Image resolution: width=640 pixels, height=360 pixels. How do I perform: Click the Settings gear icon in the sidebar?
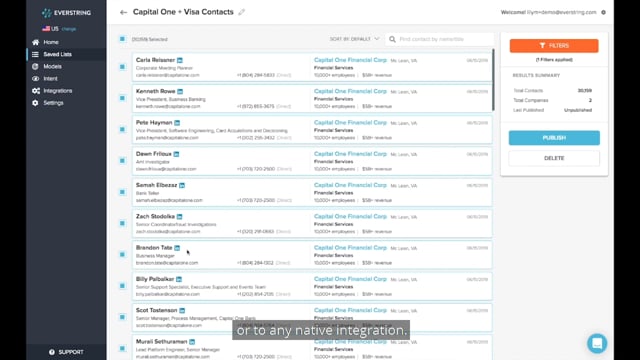click(x=36, y=103)
